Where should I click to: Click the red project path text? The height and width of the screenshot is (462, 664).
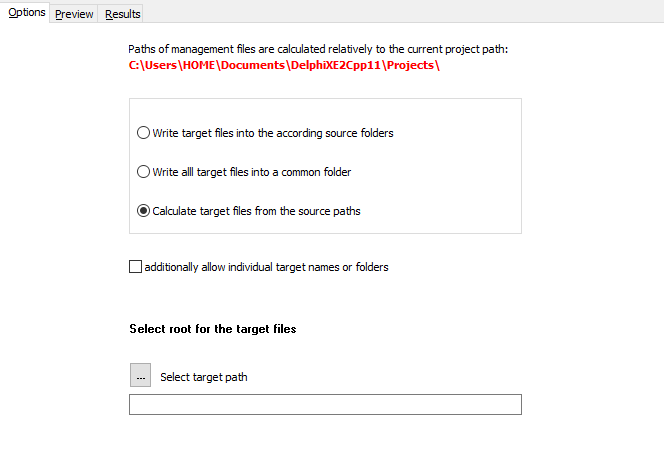tap(284, 66)
